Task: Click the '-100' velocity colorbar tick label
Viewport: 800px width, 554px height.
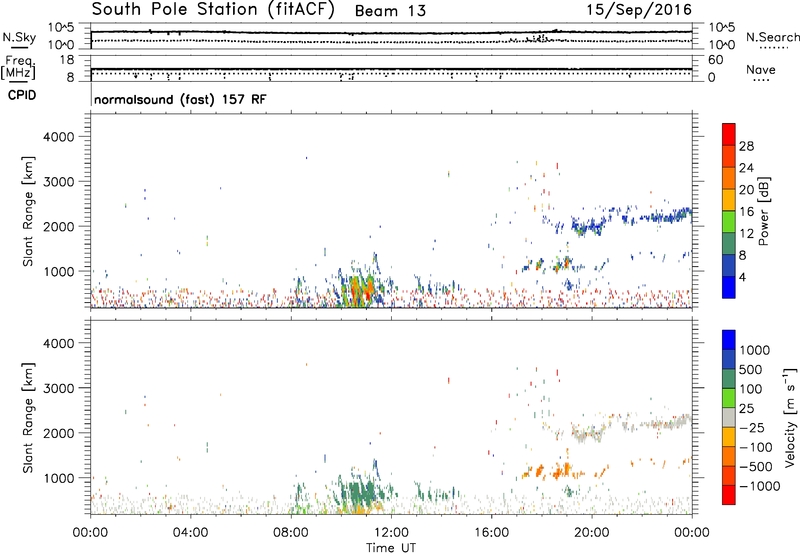Action: point(756,447)
